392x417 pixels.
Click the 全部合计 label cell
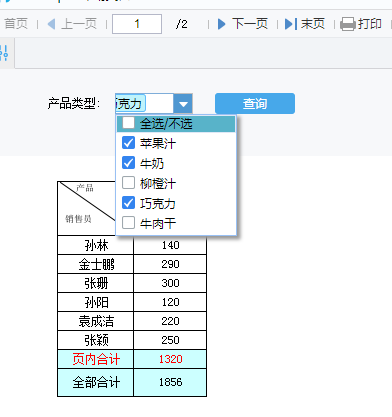click(x=96, y=382)
